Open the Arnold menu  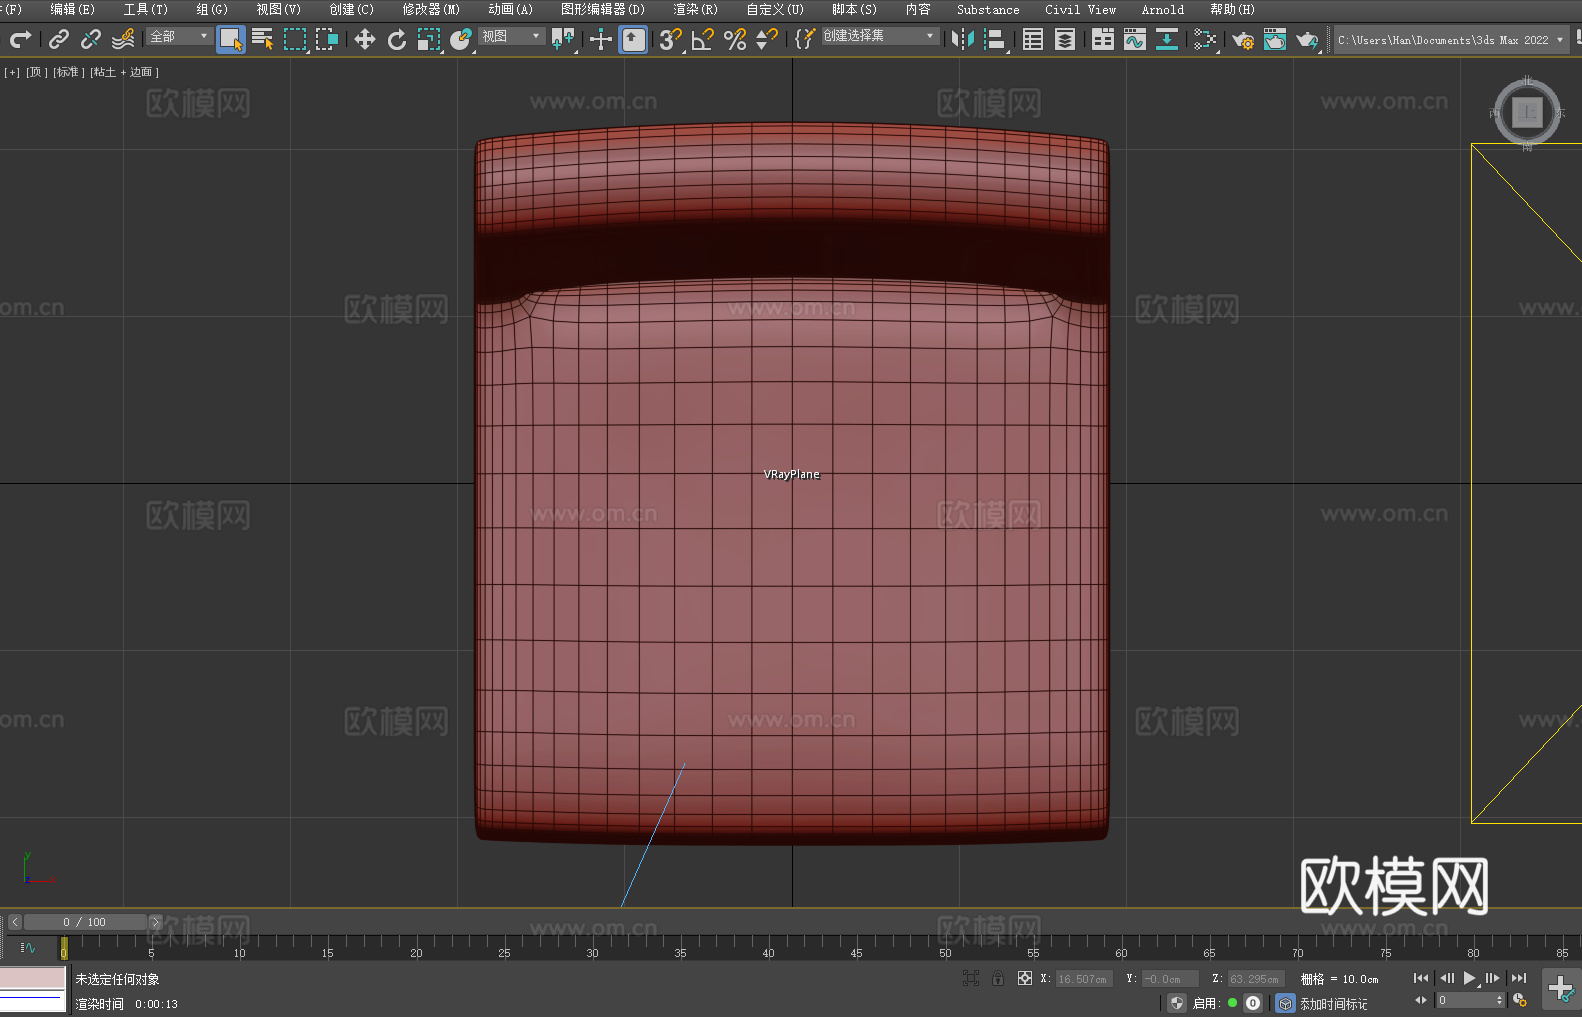[1163, 9]
